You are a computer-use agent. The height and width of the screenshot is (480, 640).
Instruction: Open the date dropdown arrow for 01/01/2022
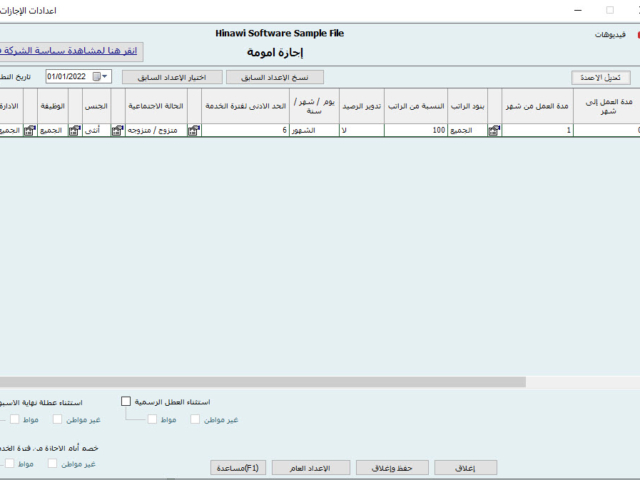click(x=107, y=76)
